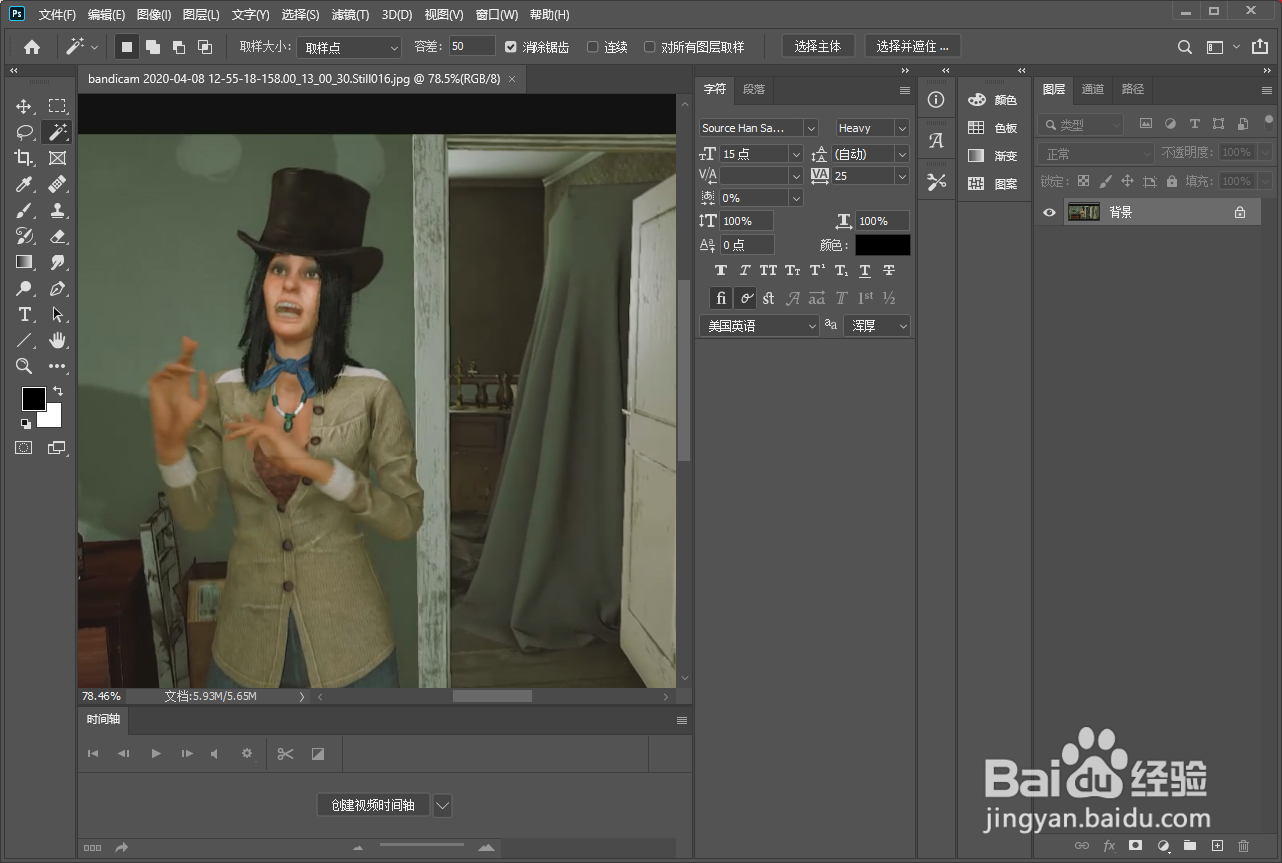Toggle faux bold in Character panel

(x=721, y=271)
